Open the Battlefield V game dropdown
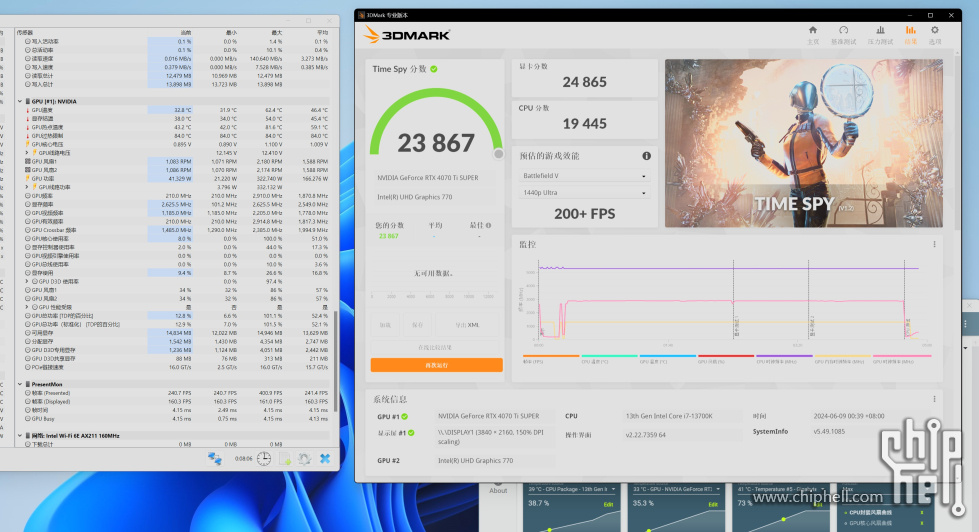The height and width of the screenshot is (532, 979). (584, 176)
